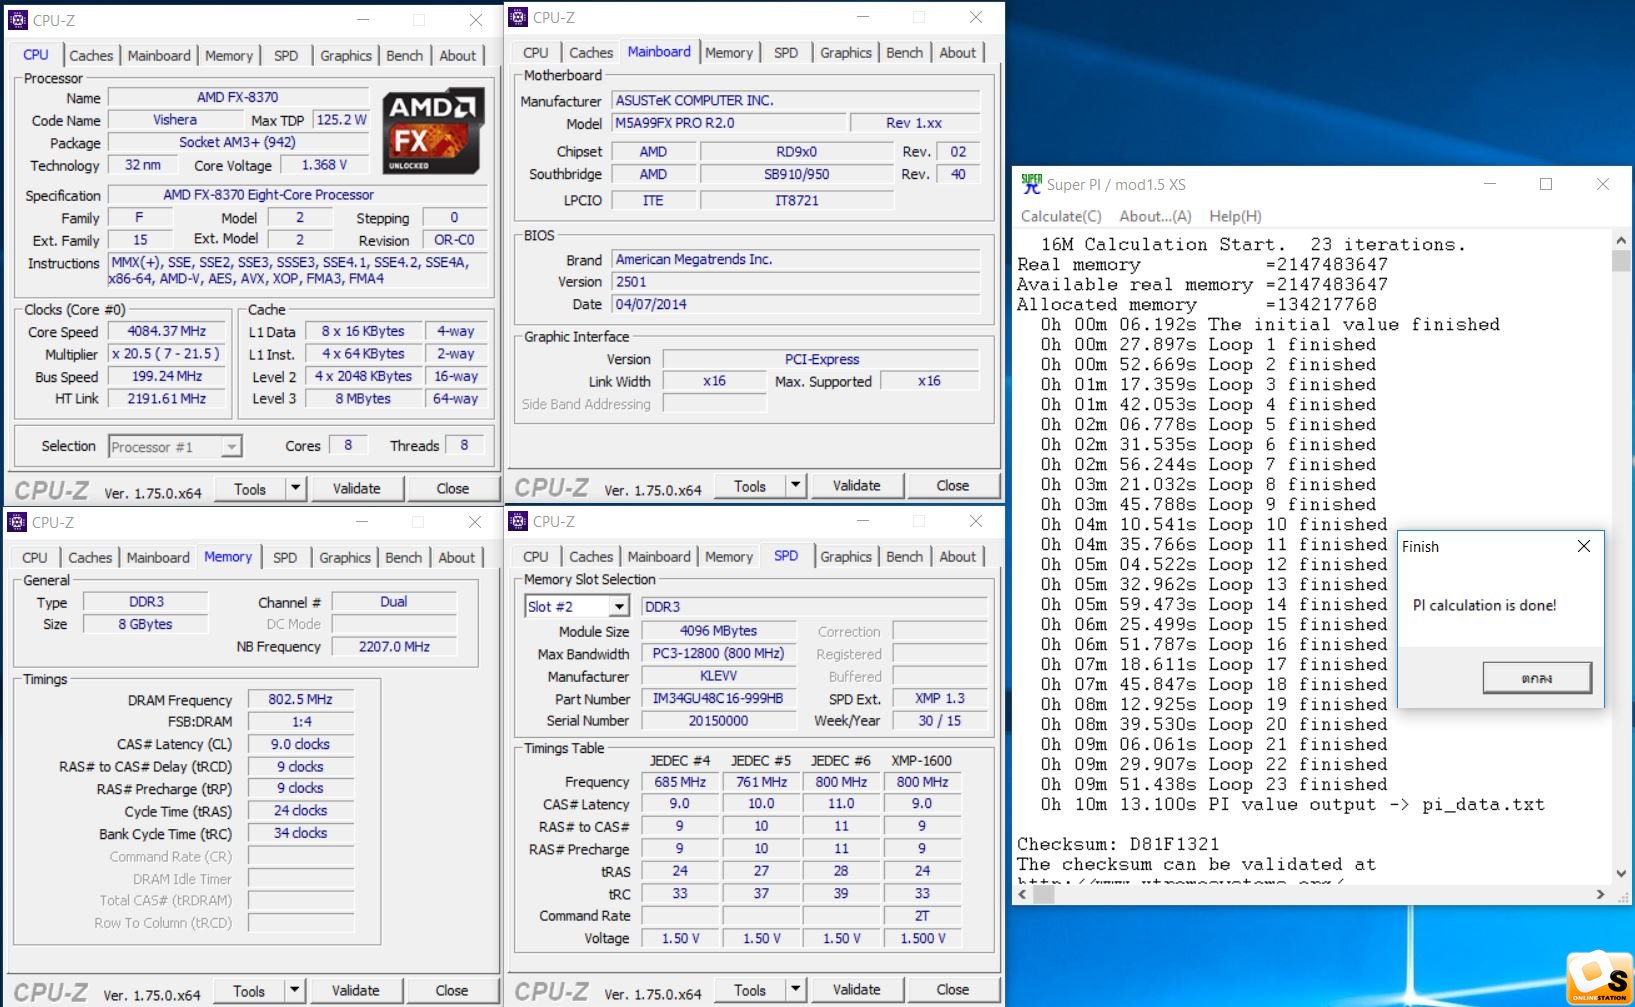
Task: Click the Loop 23 finished line
Action: pos(1214,785)
